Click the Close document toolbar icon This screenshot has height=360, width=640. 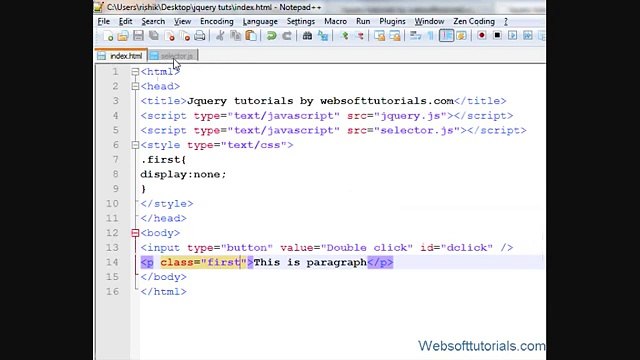pos(169,36)
